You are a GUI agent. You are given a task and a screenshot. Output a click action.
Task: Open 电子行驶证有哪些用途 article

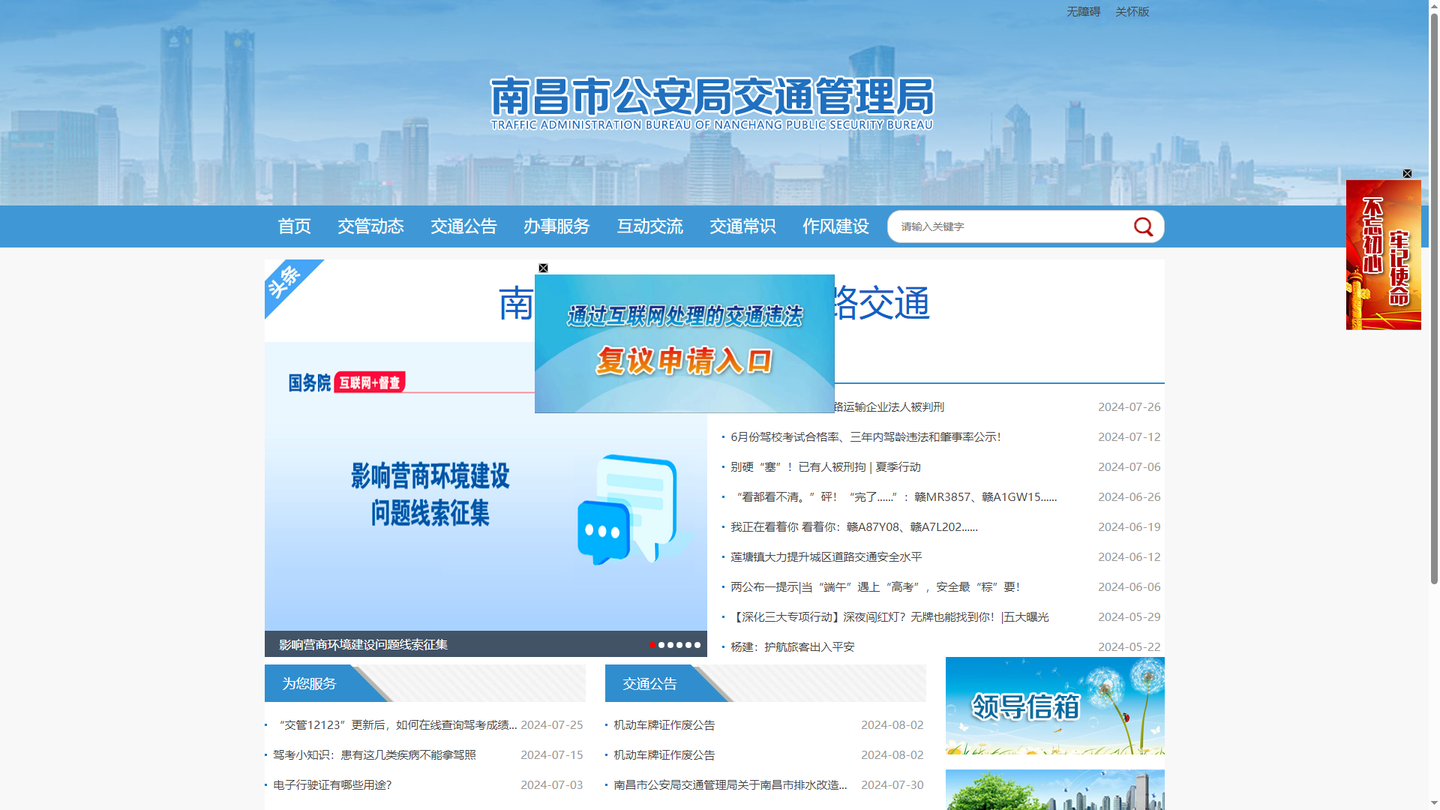coord(332,785)
